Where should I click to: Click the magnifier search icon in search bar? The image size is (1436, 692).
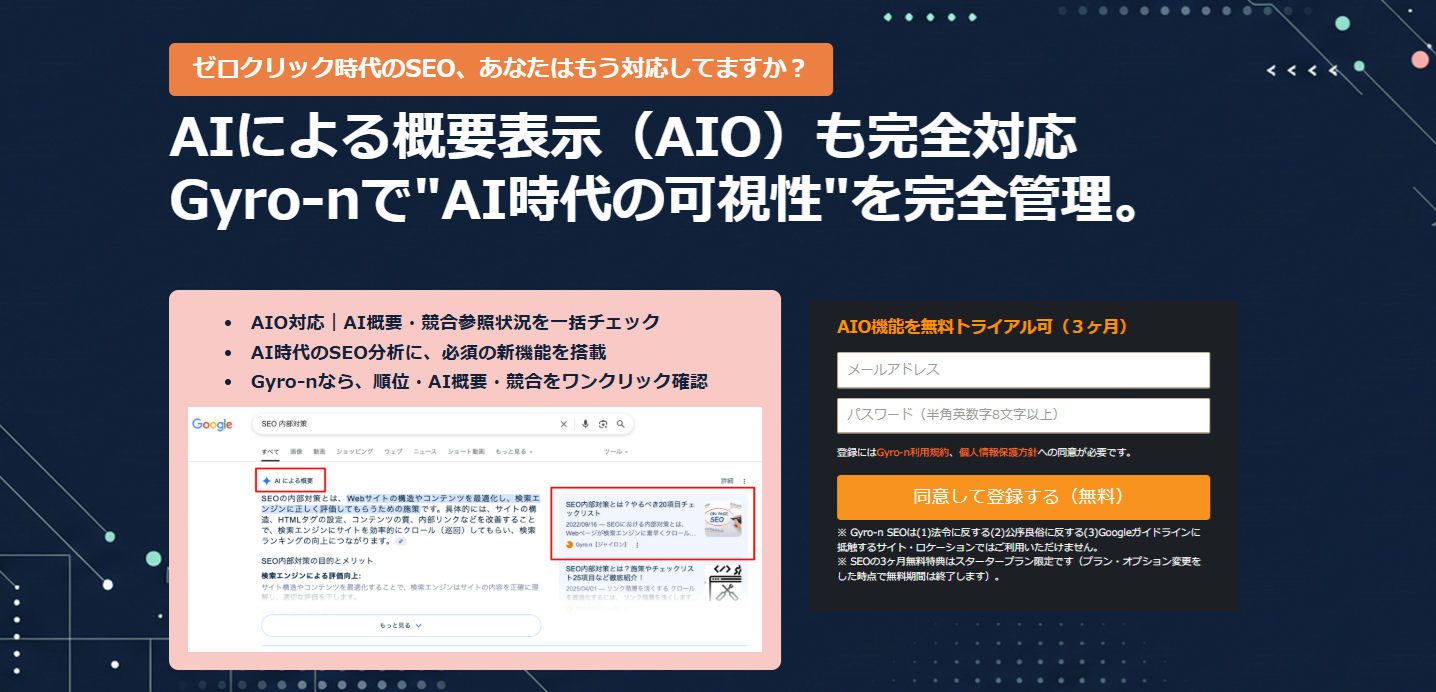point(620,424)
